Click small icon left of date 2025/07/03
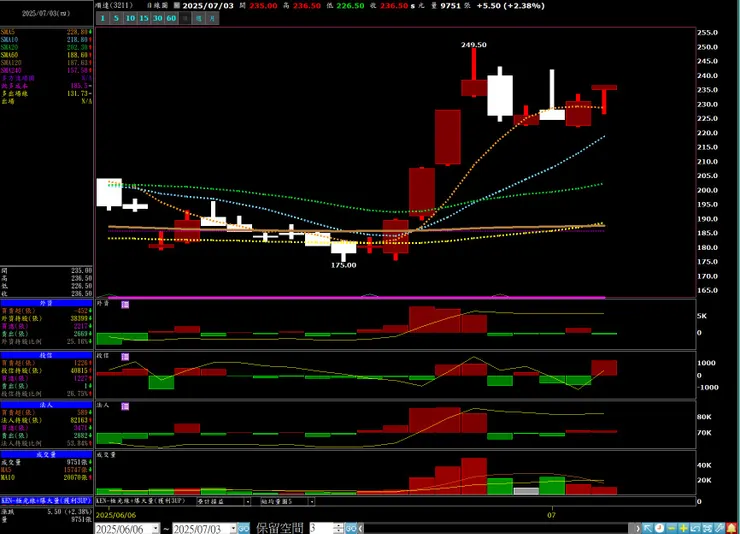Screen dimensions: 740x534 [x=177, y=6]
